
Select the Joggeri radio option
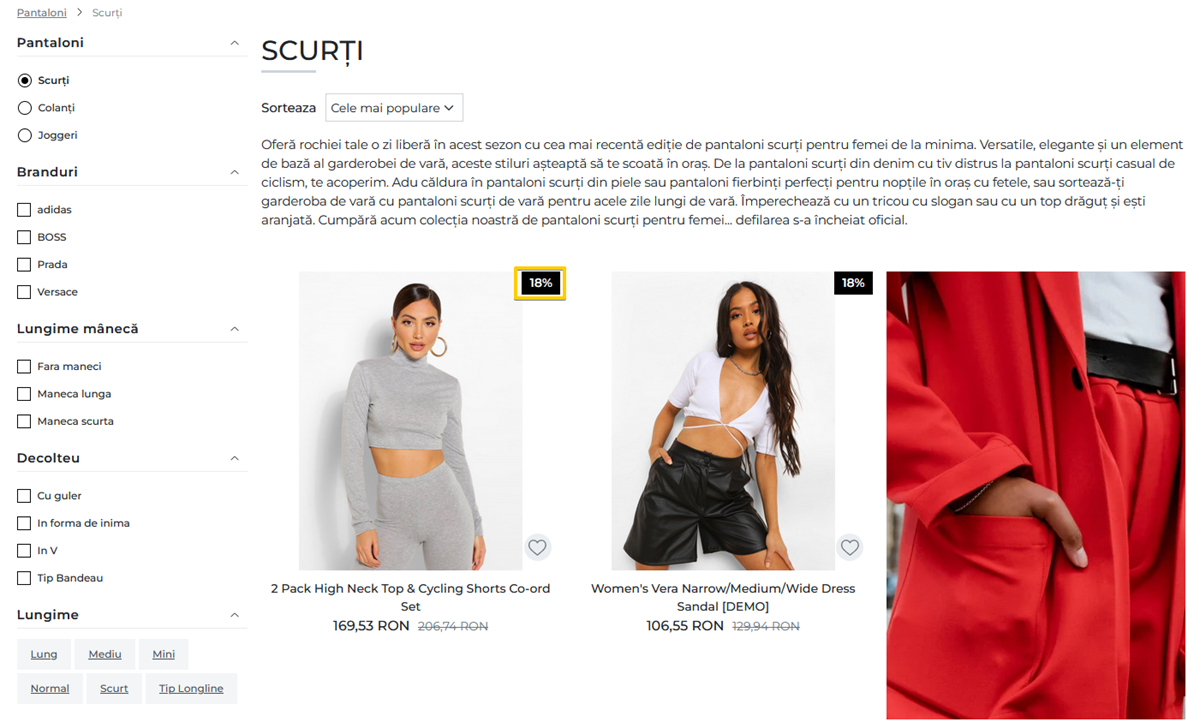coord(25,135)
